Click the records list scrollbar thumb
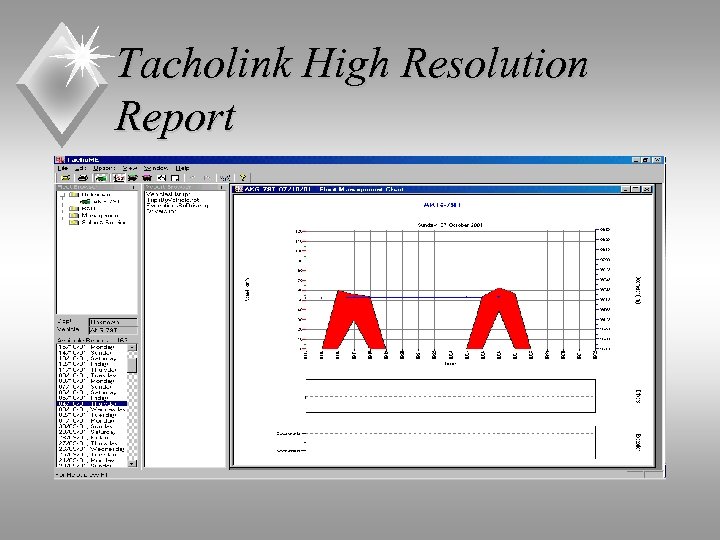Viewport: 720px width, 540px height. (132, 365)
